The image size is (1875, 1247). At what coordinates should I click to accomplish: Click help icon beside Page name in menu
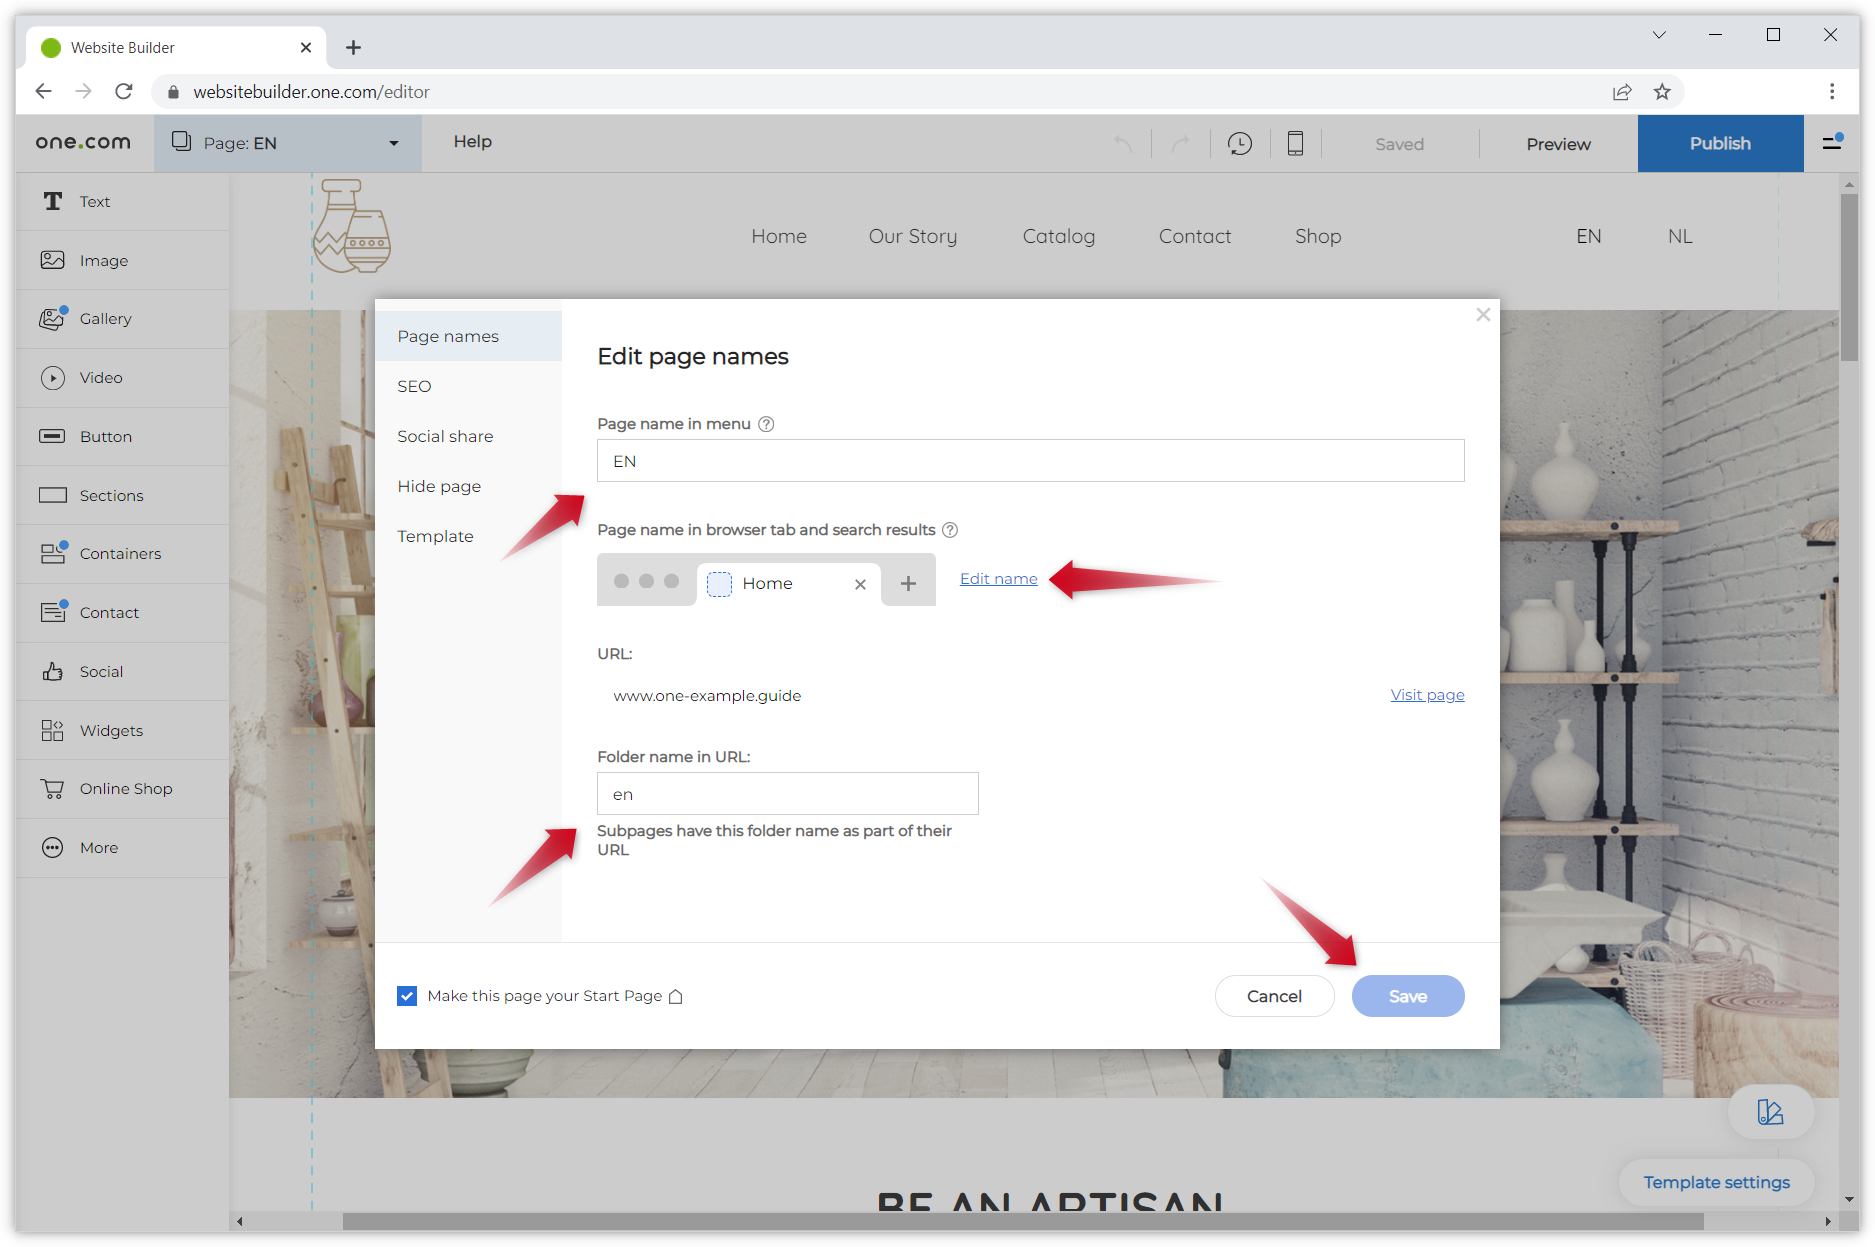click(x=766, y=424)
